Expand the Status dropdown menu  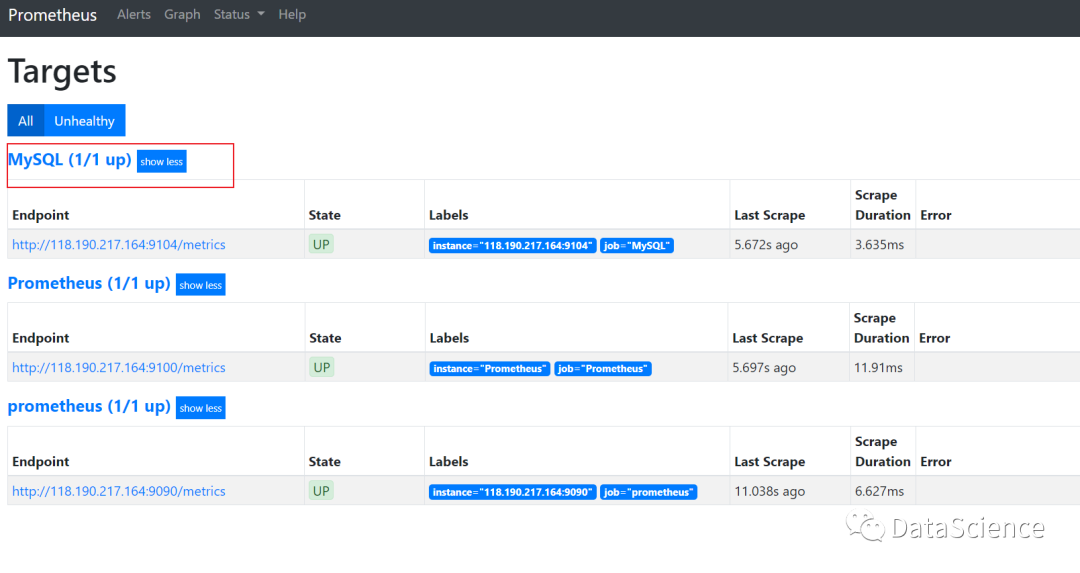point(239,15)
